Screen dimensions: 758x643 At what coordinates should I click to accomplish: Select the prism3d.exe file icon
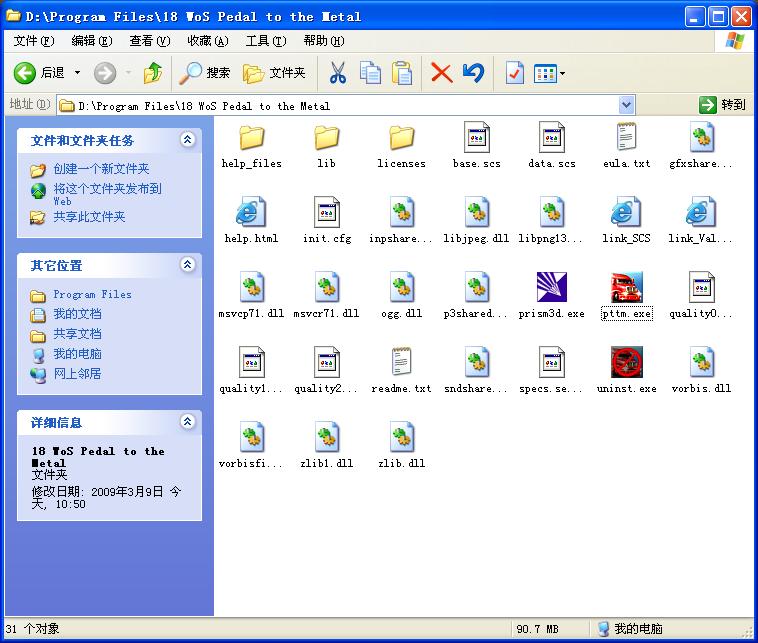pyautogui.click(x=552, y=288)
